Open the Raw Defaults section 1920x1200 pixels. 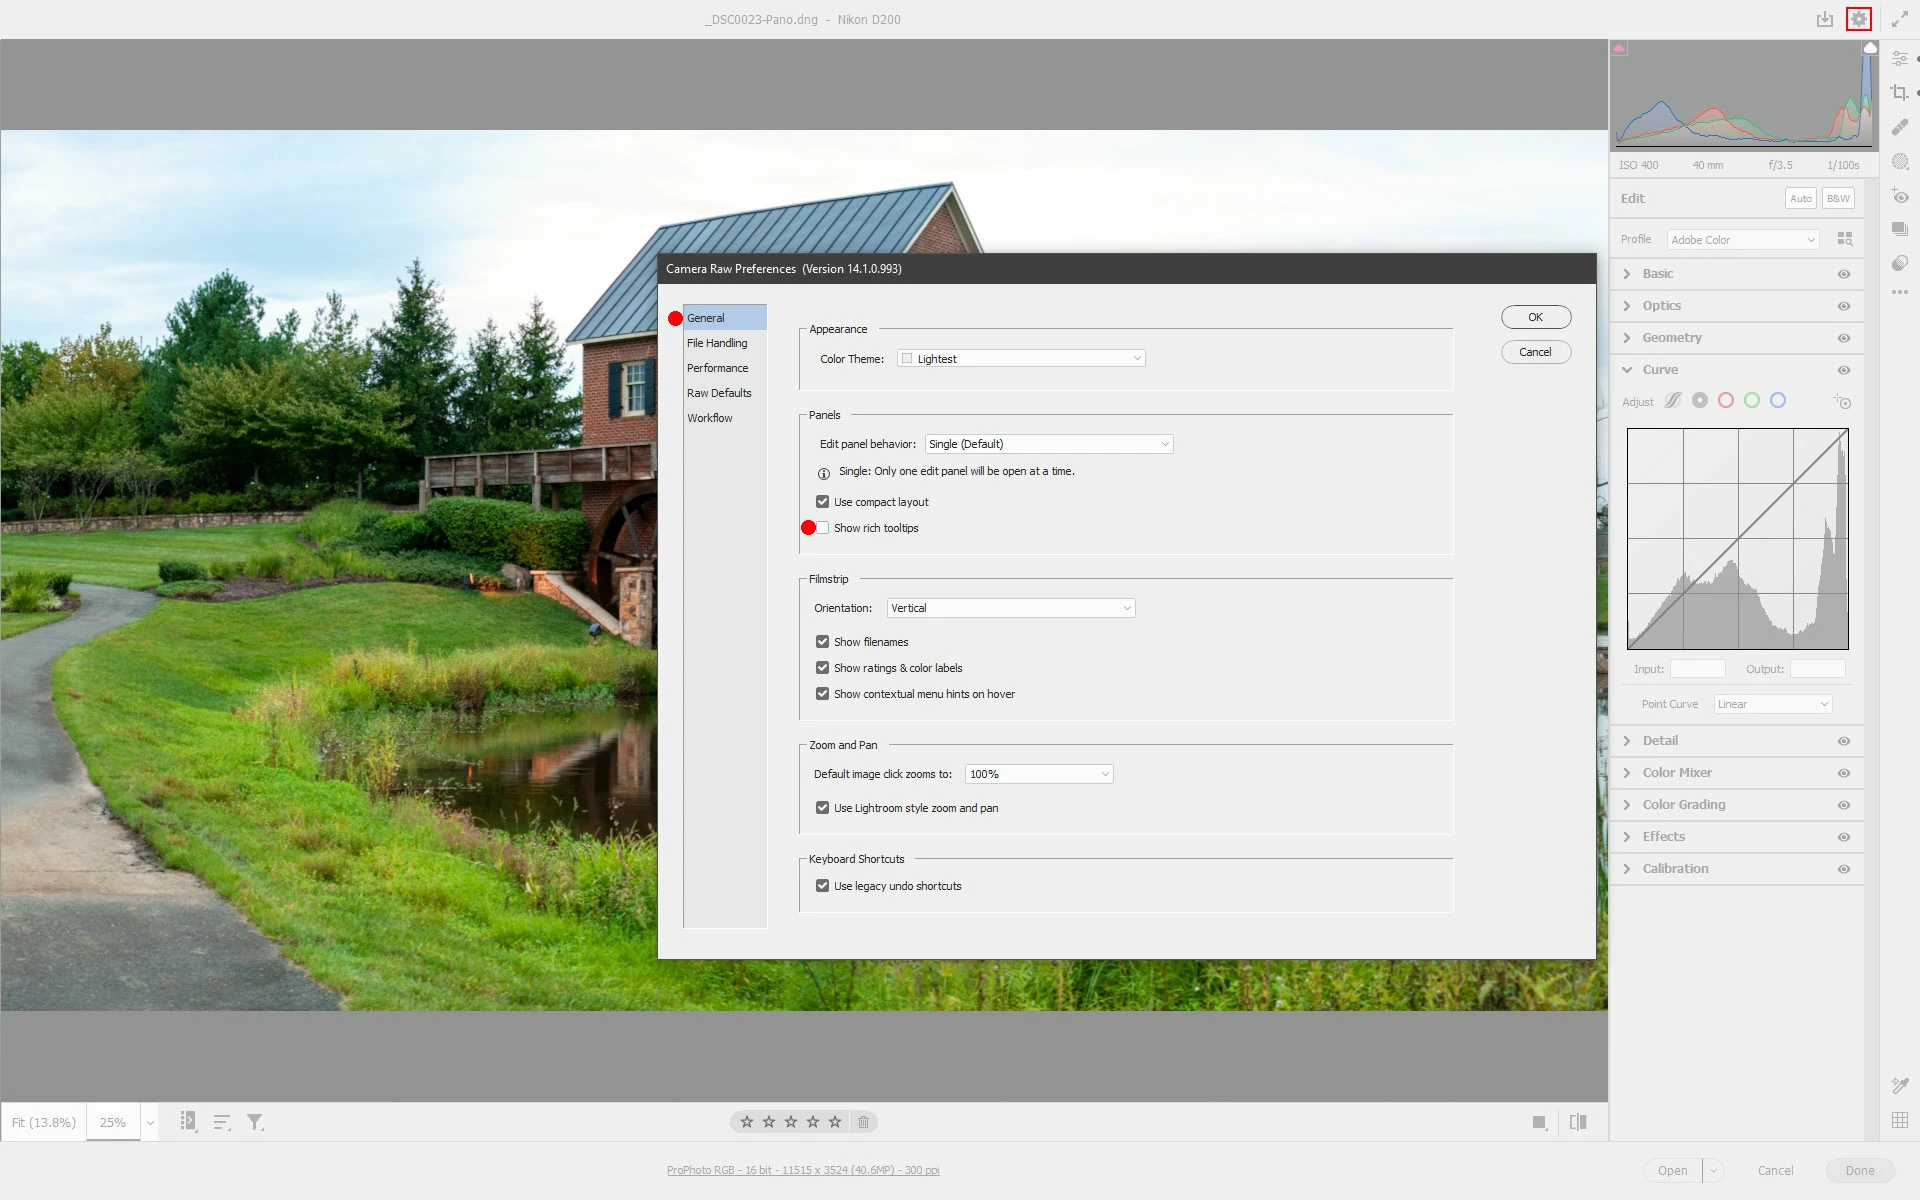click(718, 393)
